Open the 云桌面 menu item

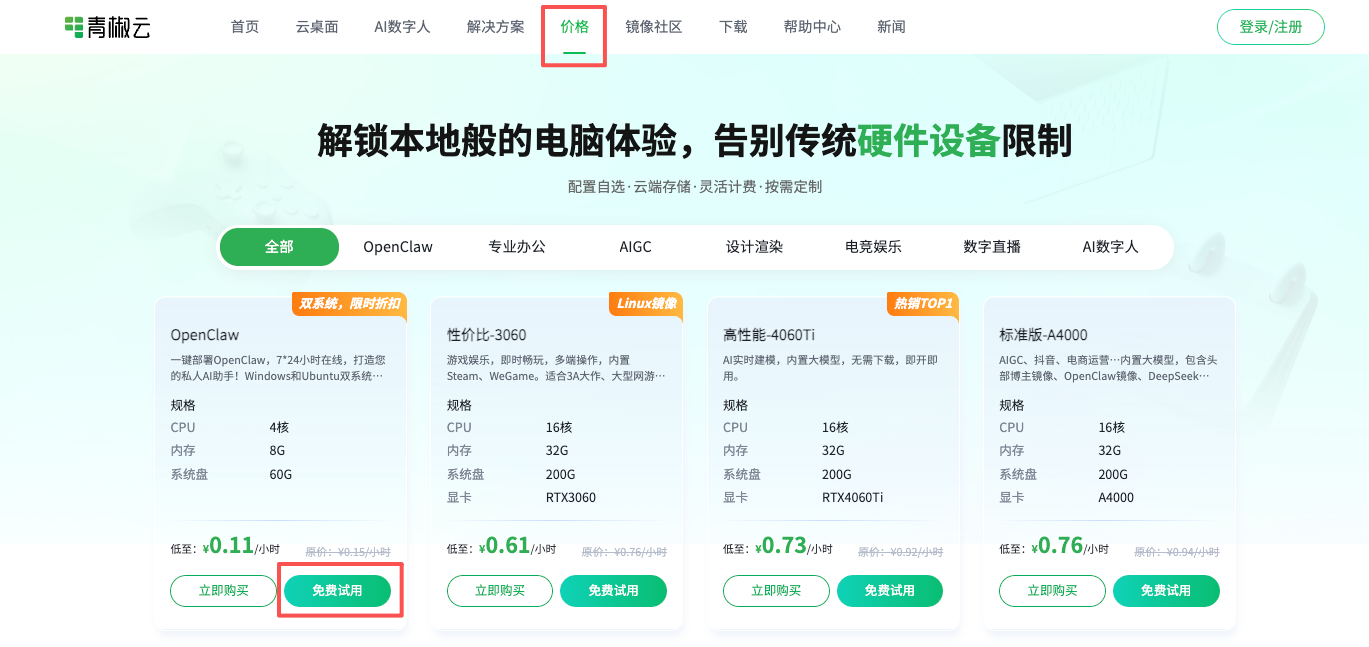(x=317, y=27)
